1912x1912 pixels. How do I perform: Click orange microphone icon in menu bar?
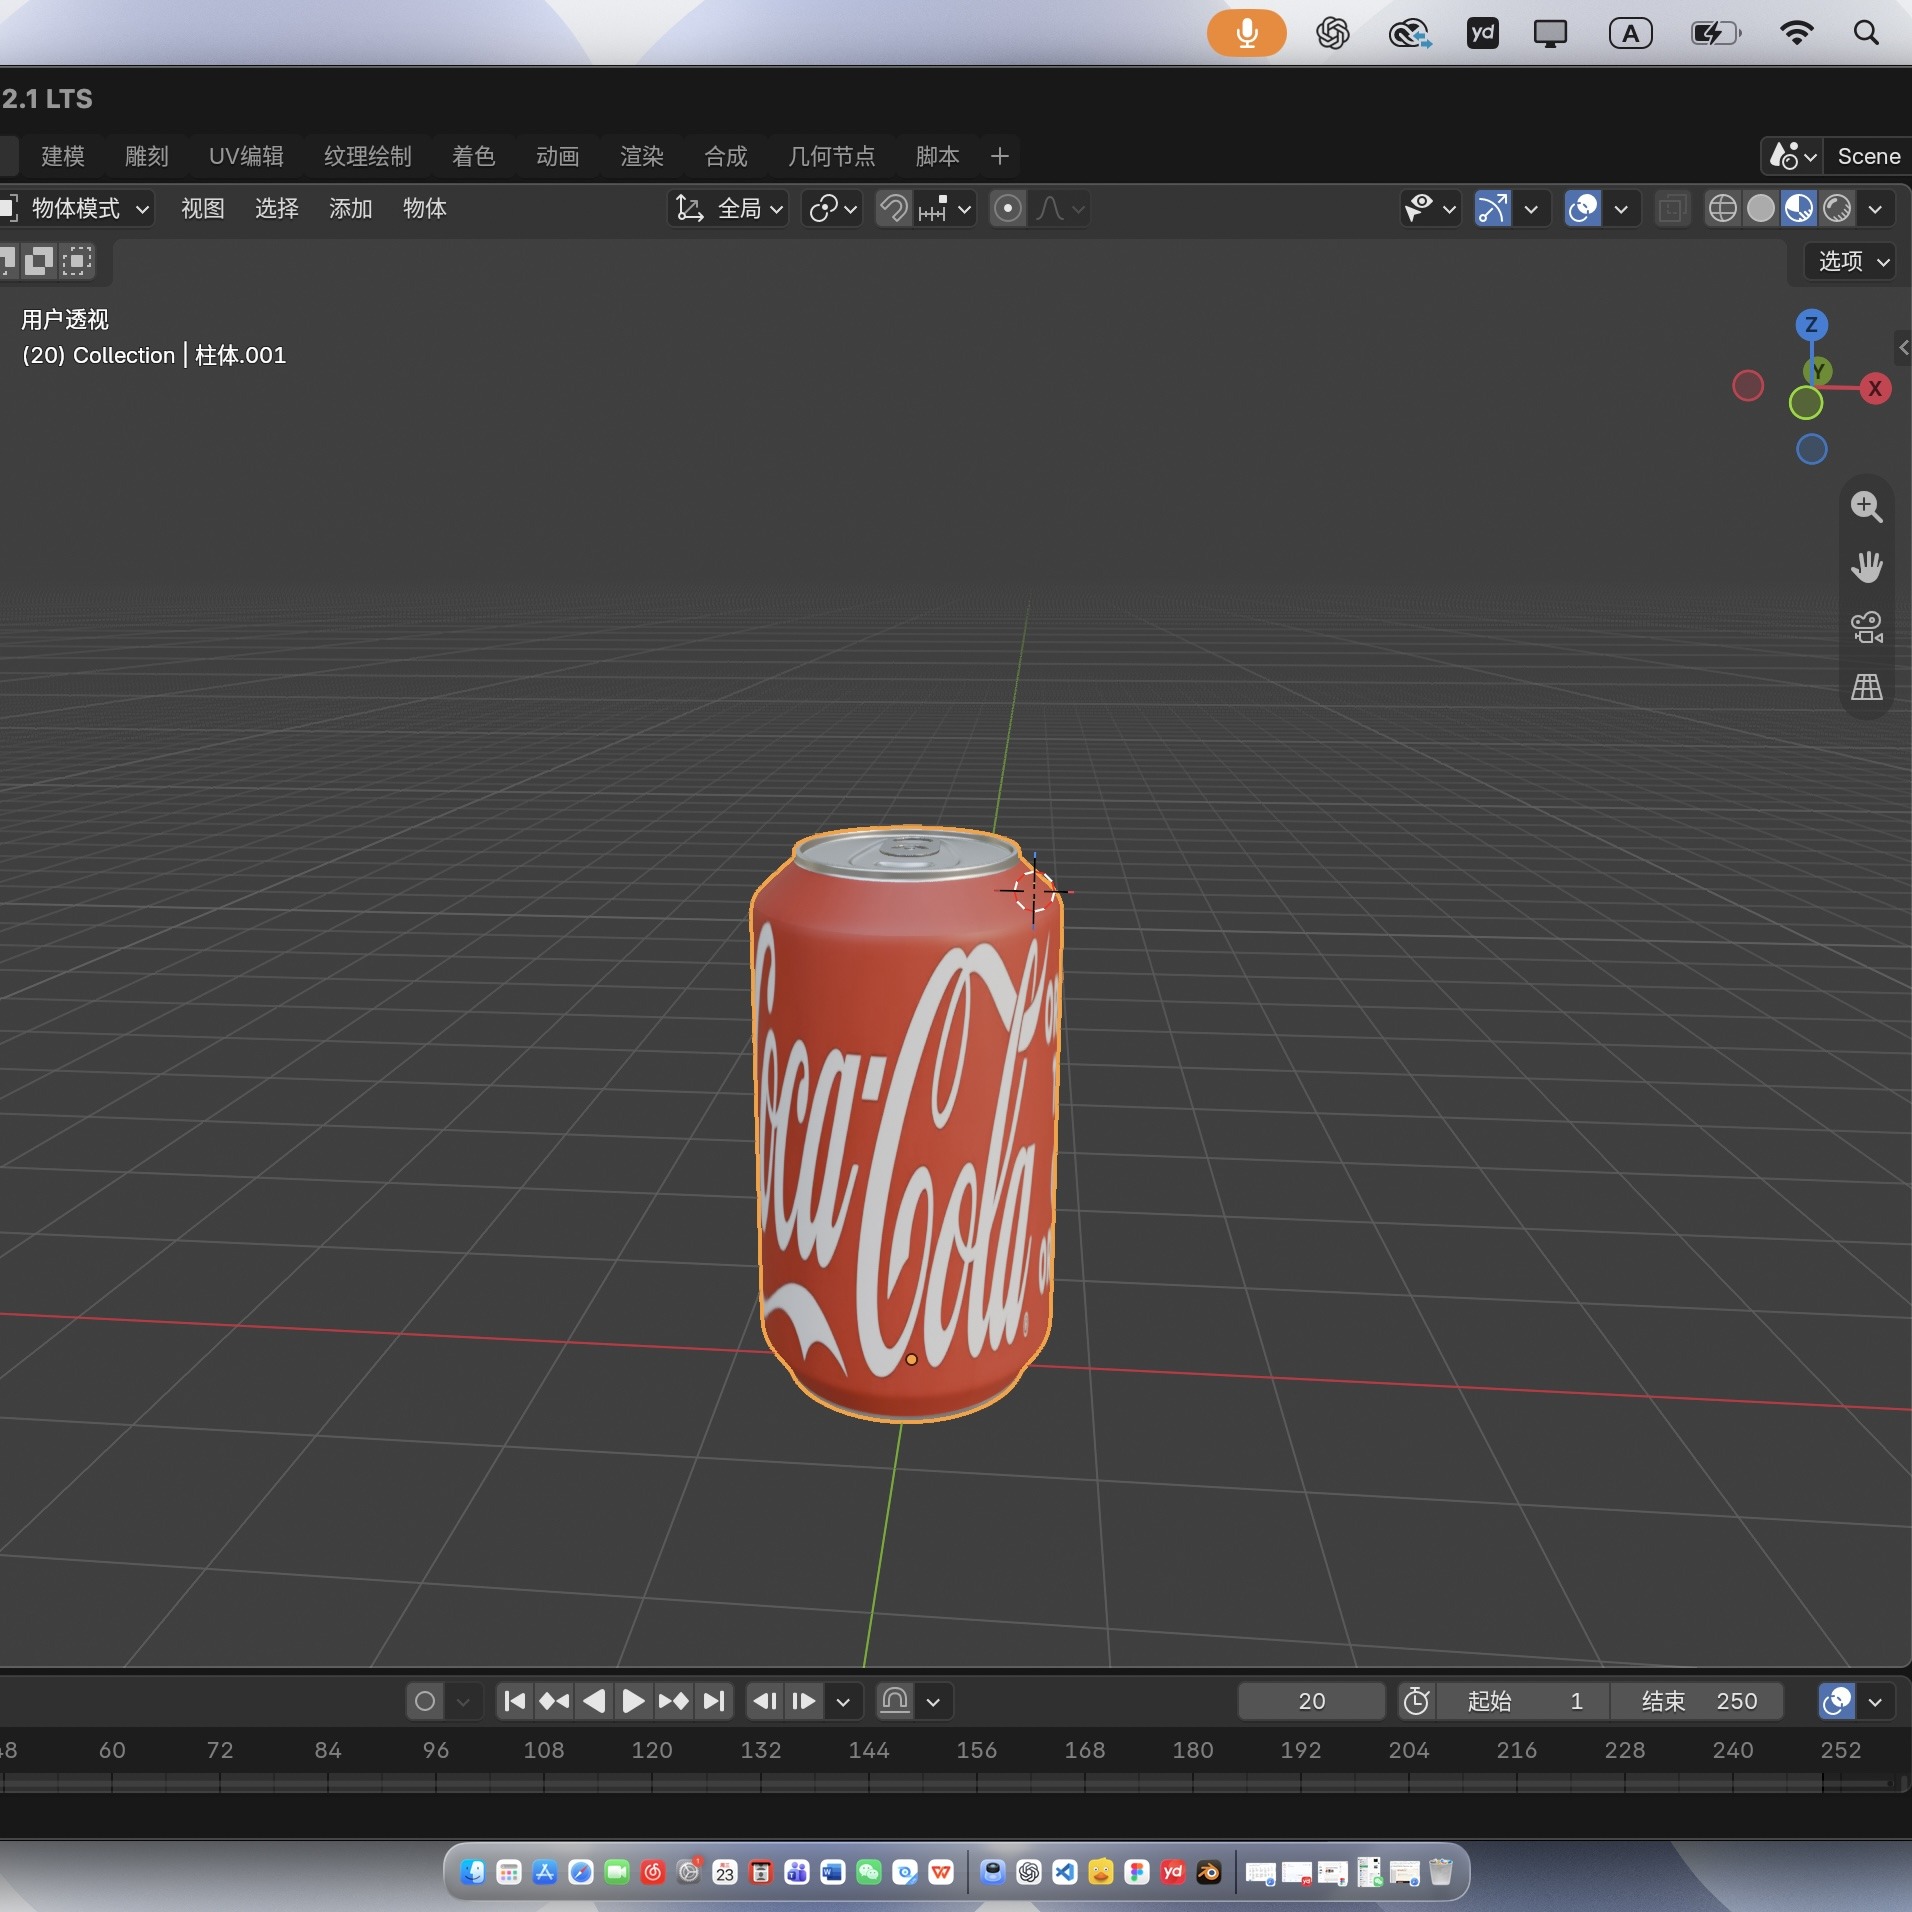click(x=1247, y=33)
